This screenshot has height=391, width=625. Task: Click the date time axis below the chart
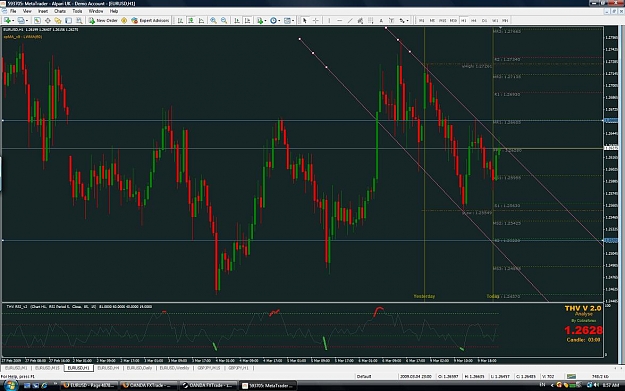(302, 360)
